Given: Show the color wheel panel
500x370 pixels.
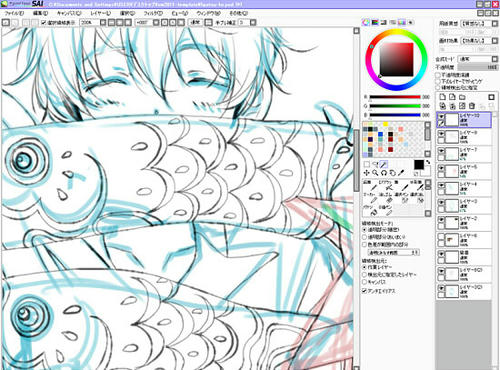Looking at the screenshot, I should click(366, 23).
